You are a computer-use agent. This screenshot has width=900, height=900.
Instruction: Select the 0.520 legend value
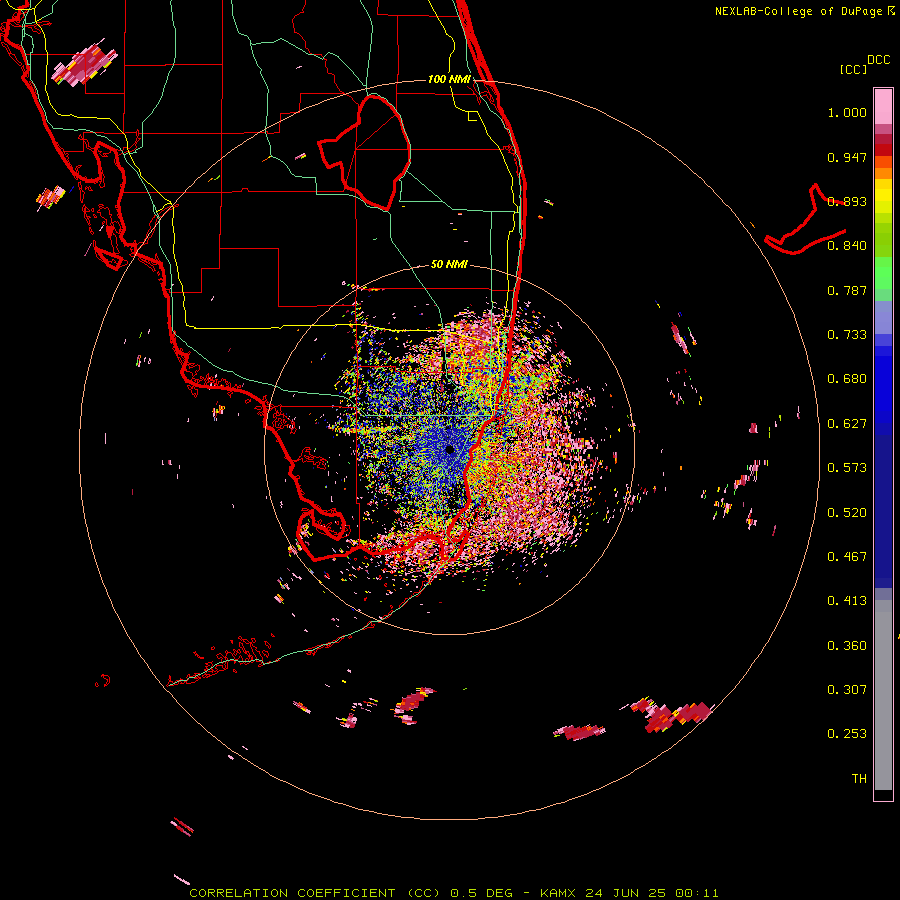(x=847, y=513)
